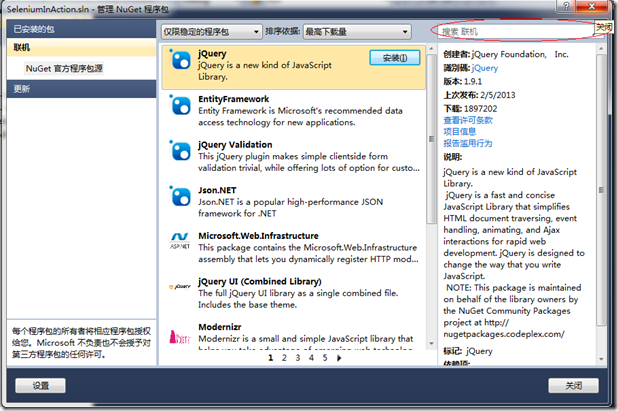This screenshot has height=411, width=618.
Task: Click the next page arrow
Action: click(339, 358)
